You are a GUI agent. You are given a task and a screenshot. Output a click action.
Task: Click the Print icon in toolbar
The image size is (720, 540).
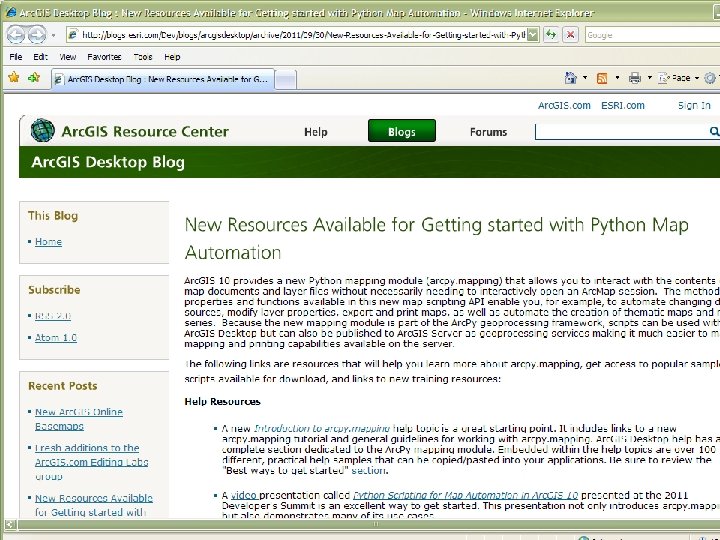click(635, 79)
